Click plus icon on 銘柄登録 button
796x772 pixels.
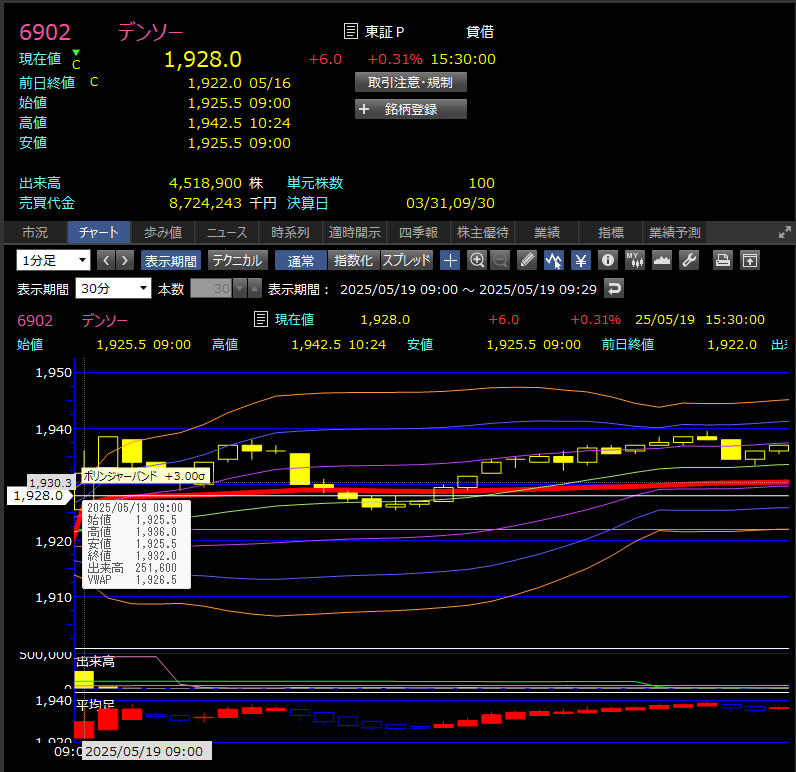(363, 109)
